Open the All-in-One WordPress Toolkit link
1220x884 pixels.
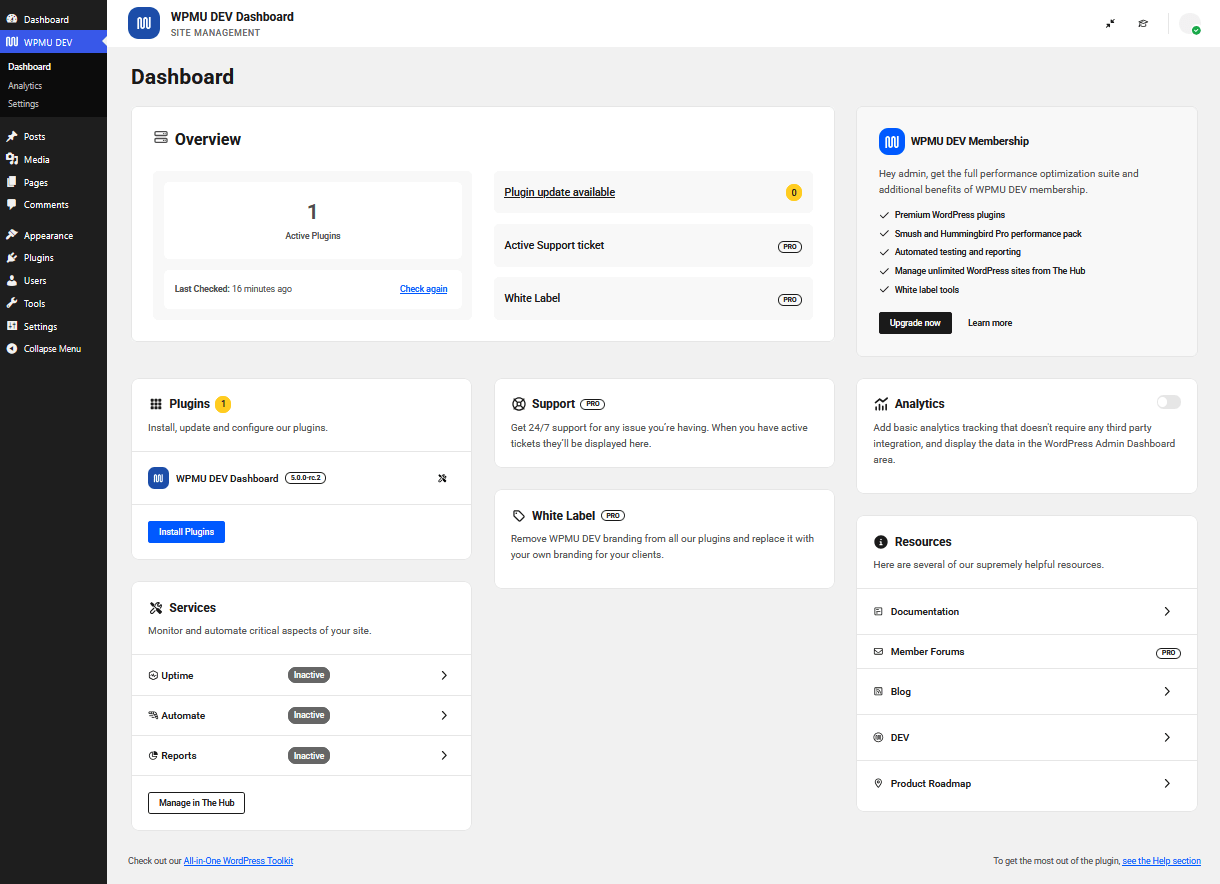pos(238,860)
